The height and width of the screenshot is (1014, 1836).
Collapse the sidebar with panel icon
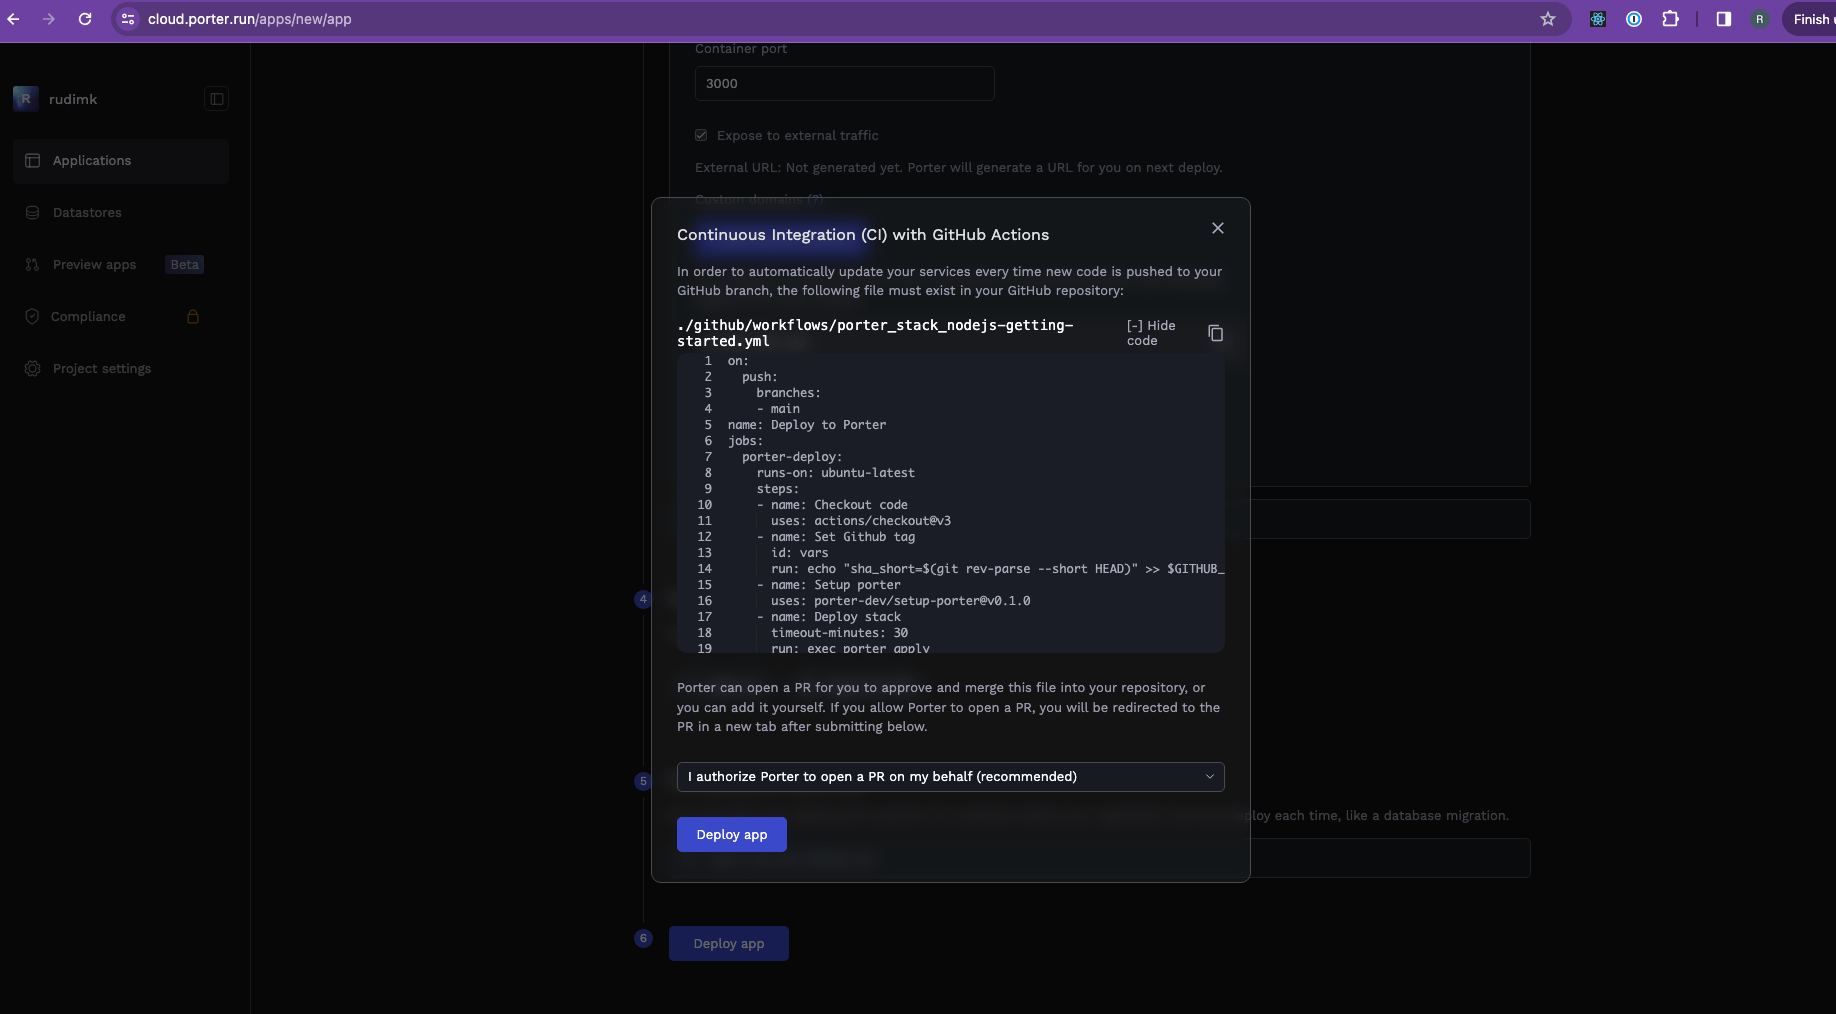point(216,99)
